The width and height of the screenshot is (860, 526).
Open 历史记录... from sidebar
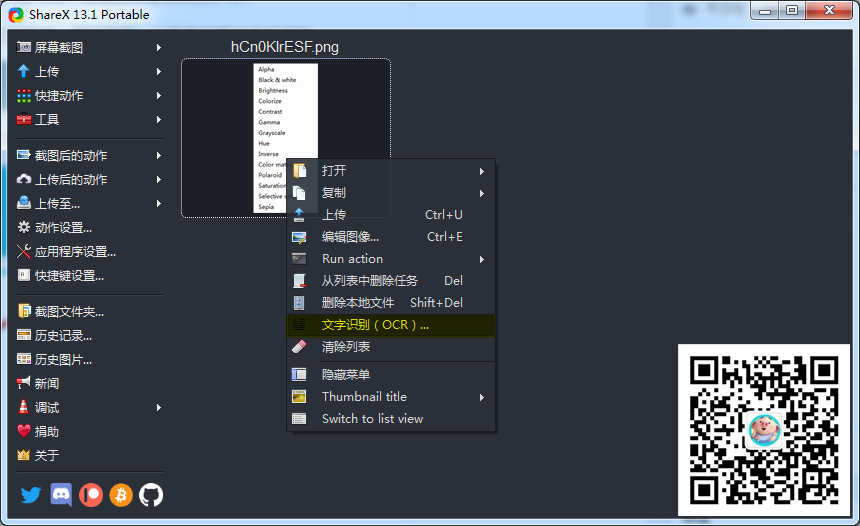tap(63, 336)
